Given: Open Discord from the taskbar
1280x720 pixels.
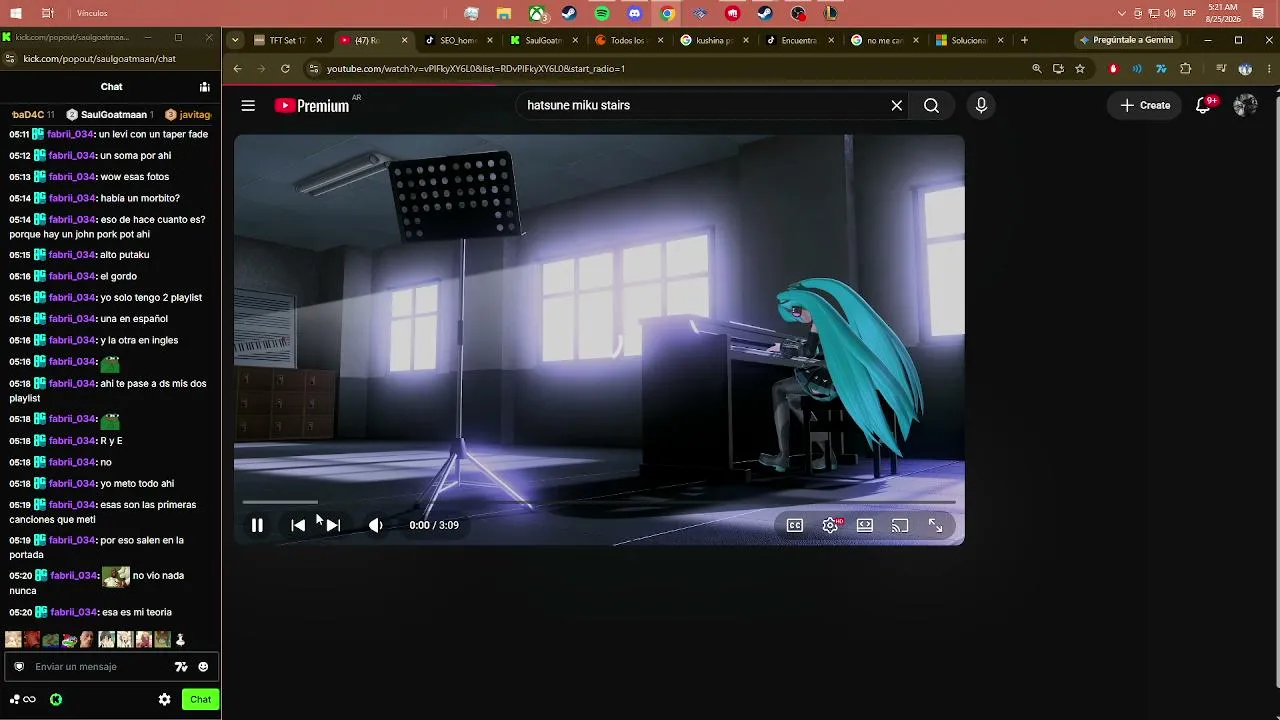Looking at the screenshot, I should pyautogui.click(x=635, y=14).
